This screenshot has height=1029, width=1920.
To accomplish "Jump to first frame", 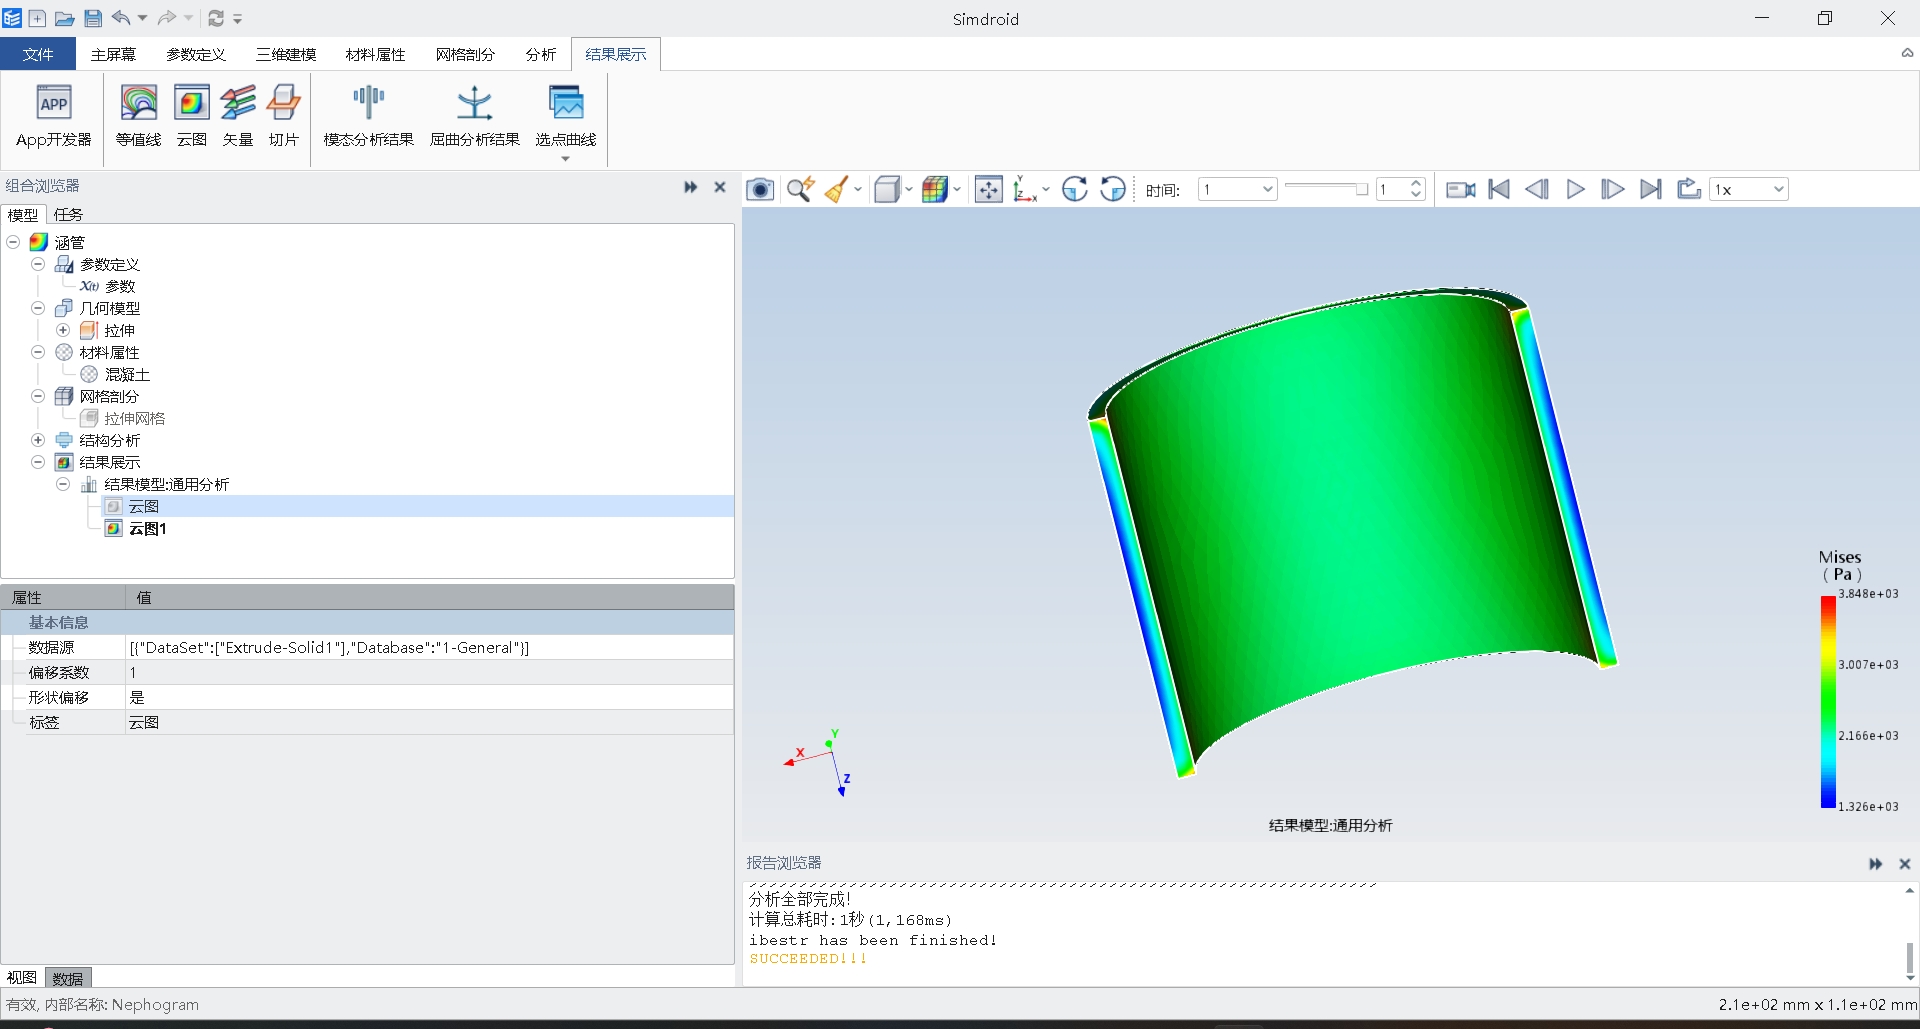I will [1499, 189].
